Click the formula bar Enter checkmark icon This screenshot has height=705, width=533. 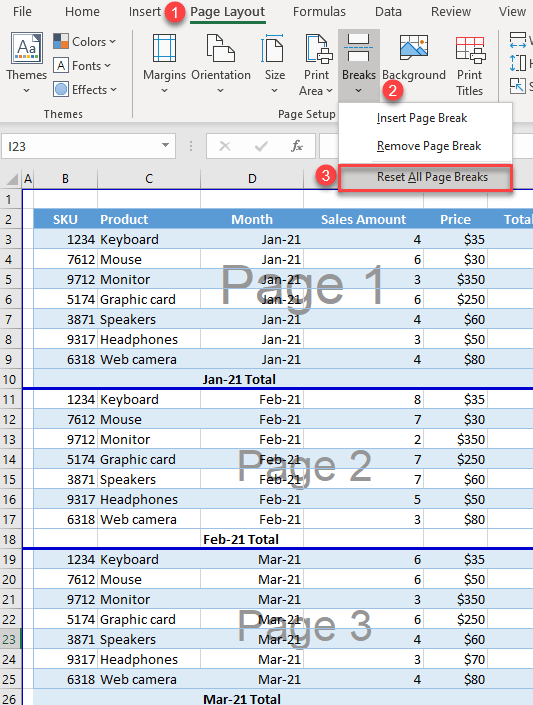(261, 146)
